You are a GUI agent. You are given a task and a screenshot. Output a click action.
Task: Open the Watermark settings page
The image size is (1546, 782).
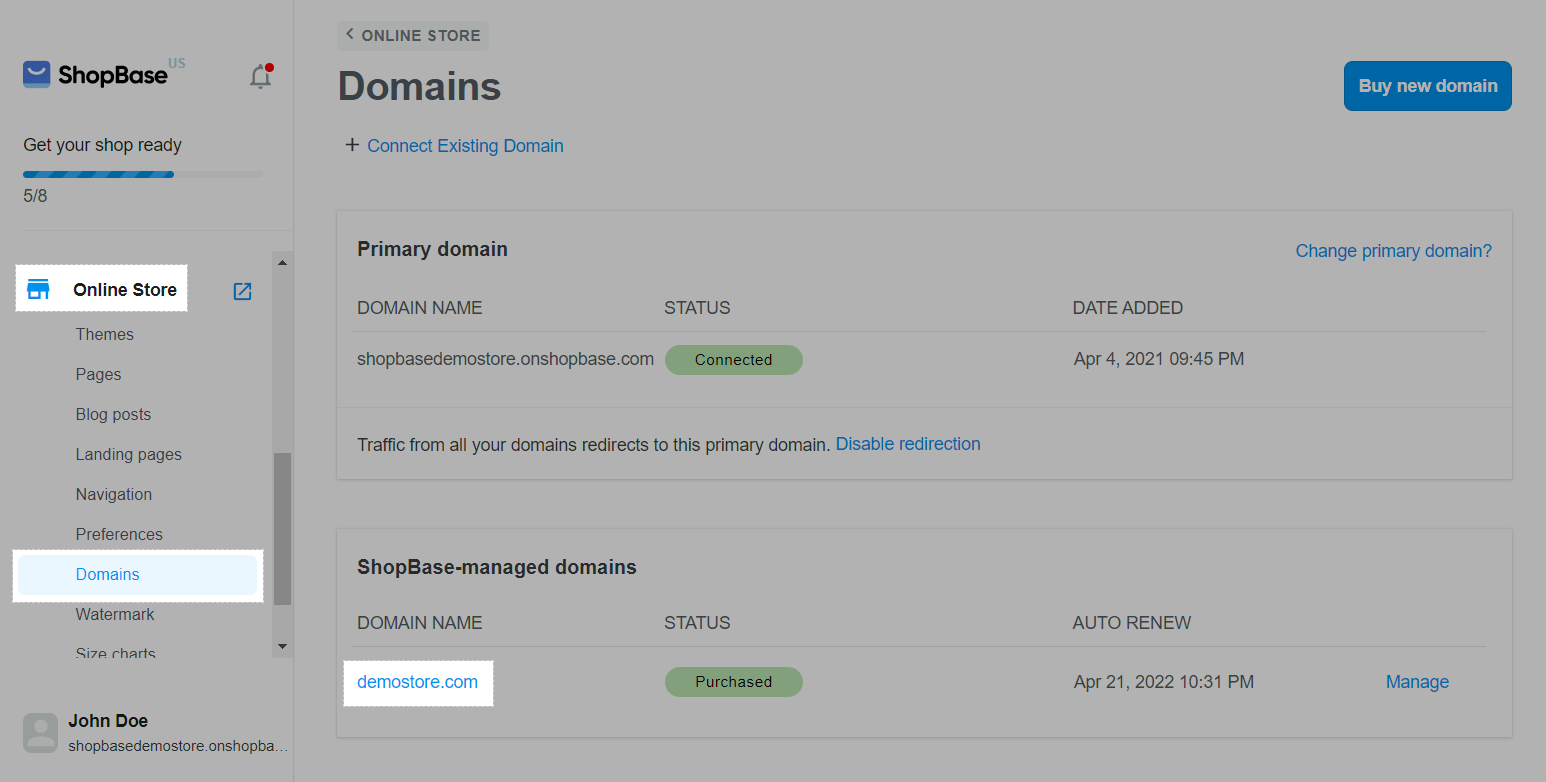115,614
